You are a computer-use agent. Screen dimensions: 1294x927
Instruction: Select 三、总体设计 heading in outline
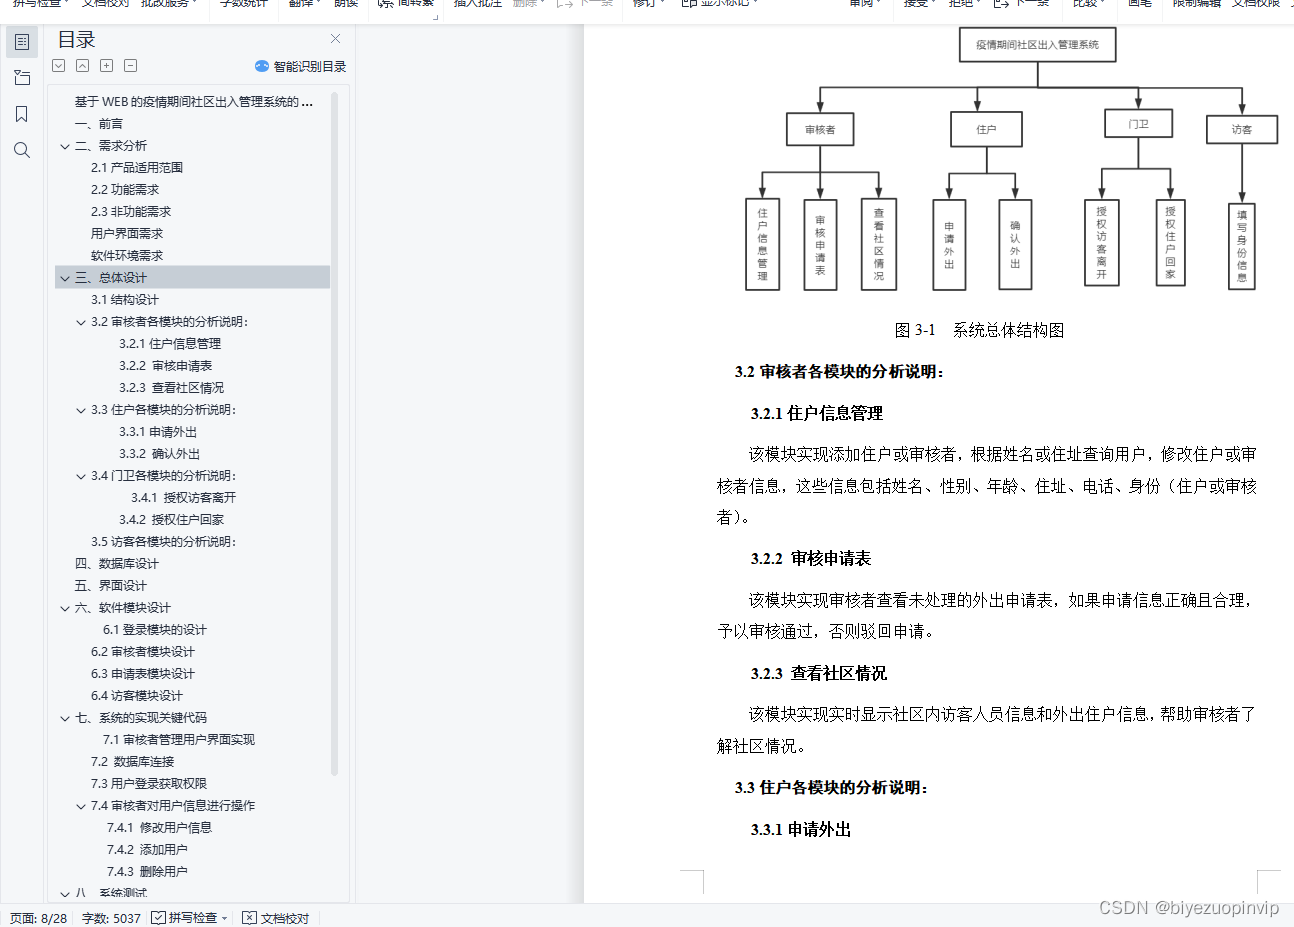(x=193, y=278)
